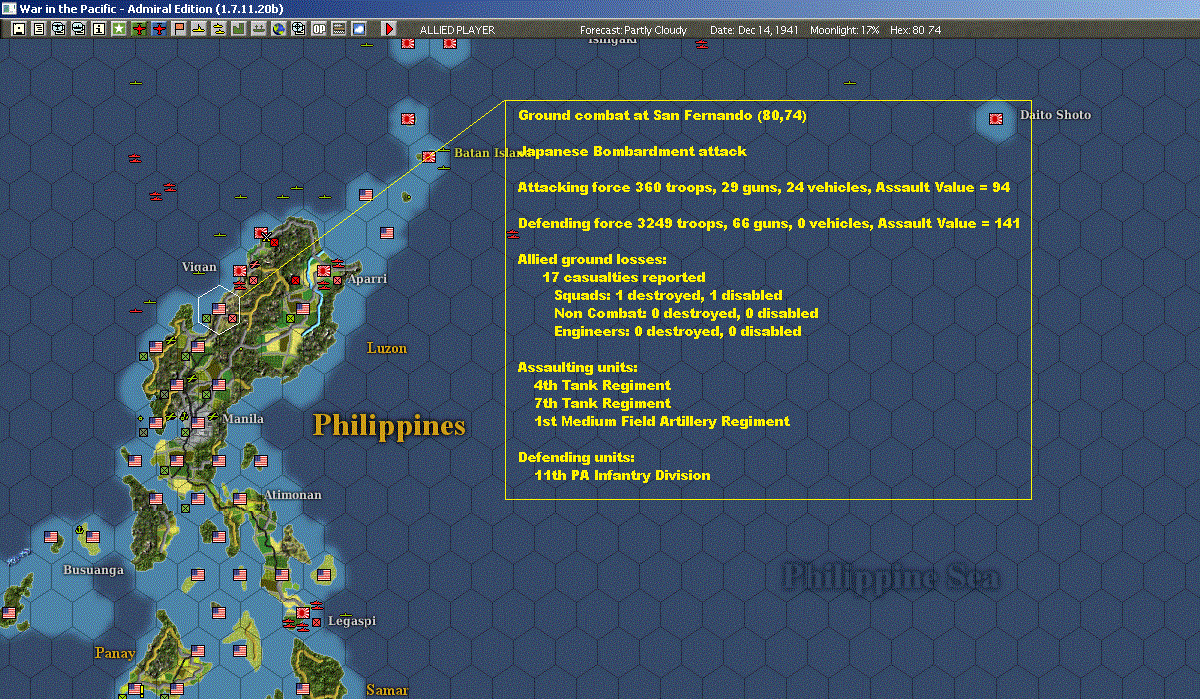This screenshot has width=1200, height=699.
Task: Click the Luzon island label
Action: pos(387,348)
